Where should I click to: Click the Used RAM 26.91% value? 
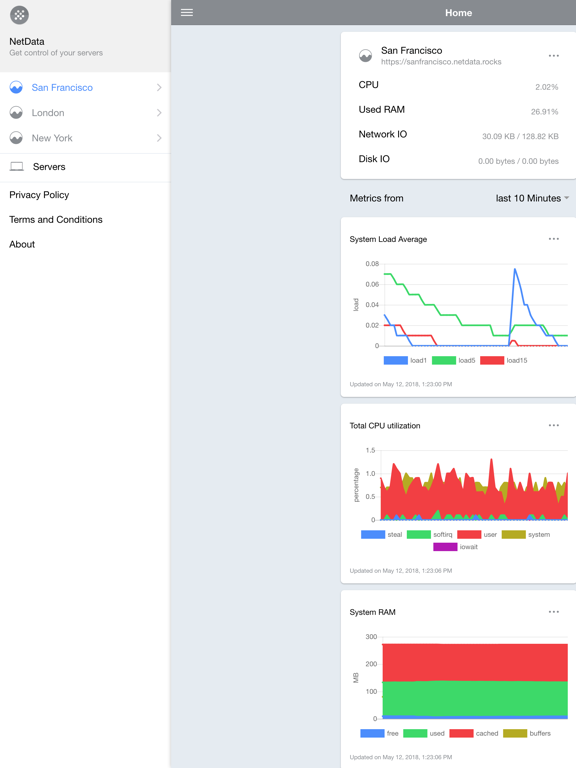point(545,112)
